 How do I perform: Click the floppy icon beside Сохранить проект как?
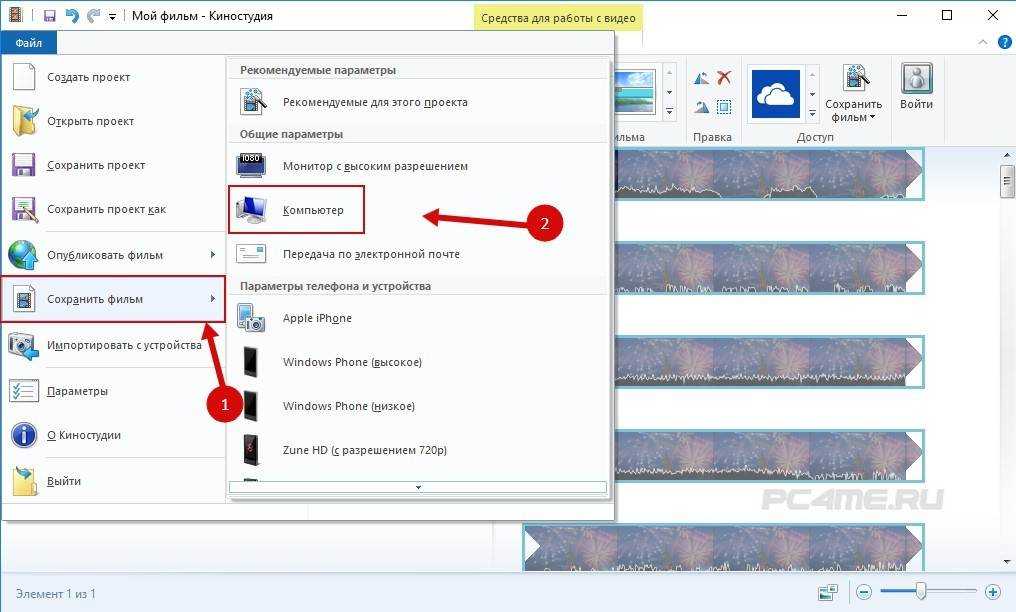(25, 210)
